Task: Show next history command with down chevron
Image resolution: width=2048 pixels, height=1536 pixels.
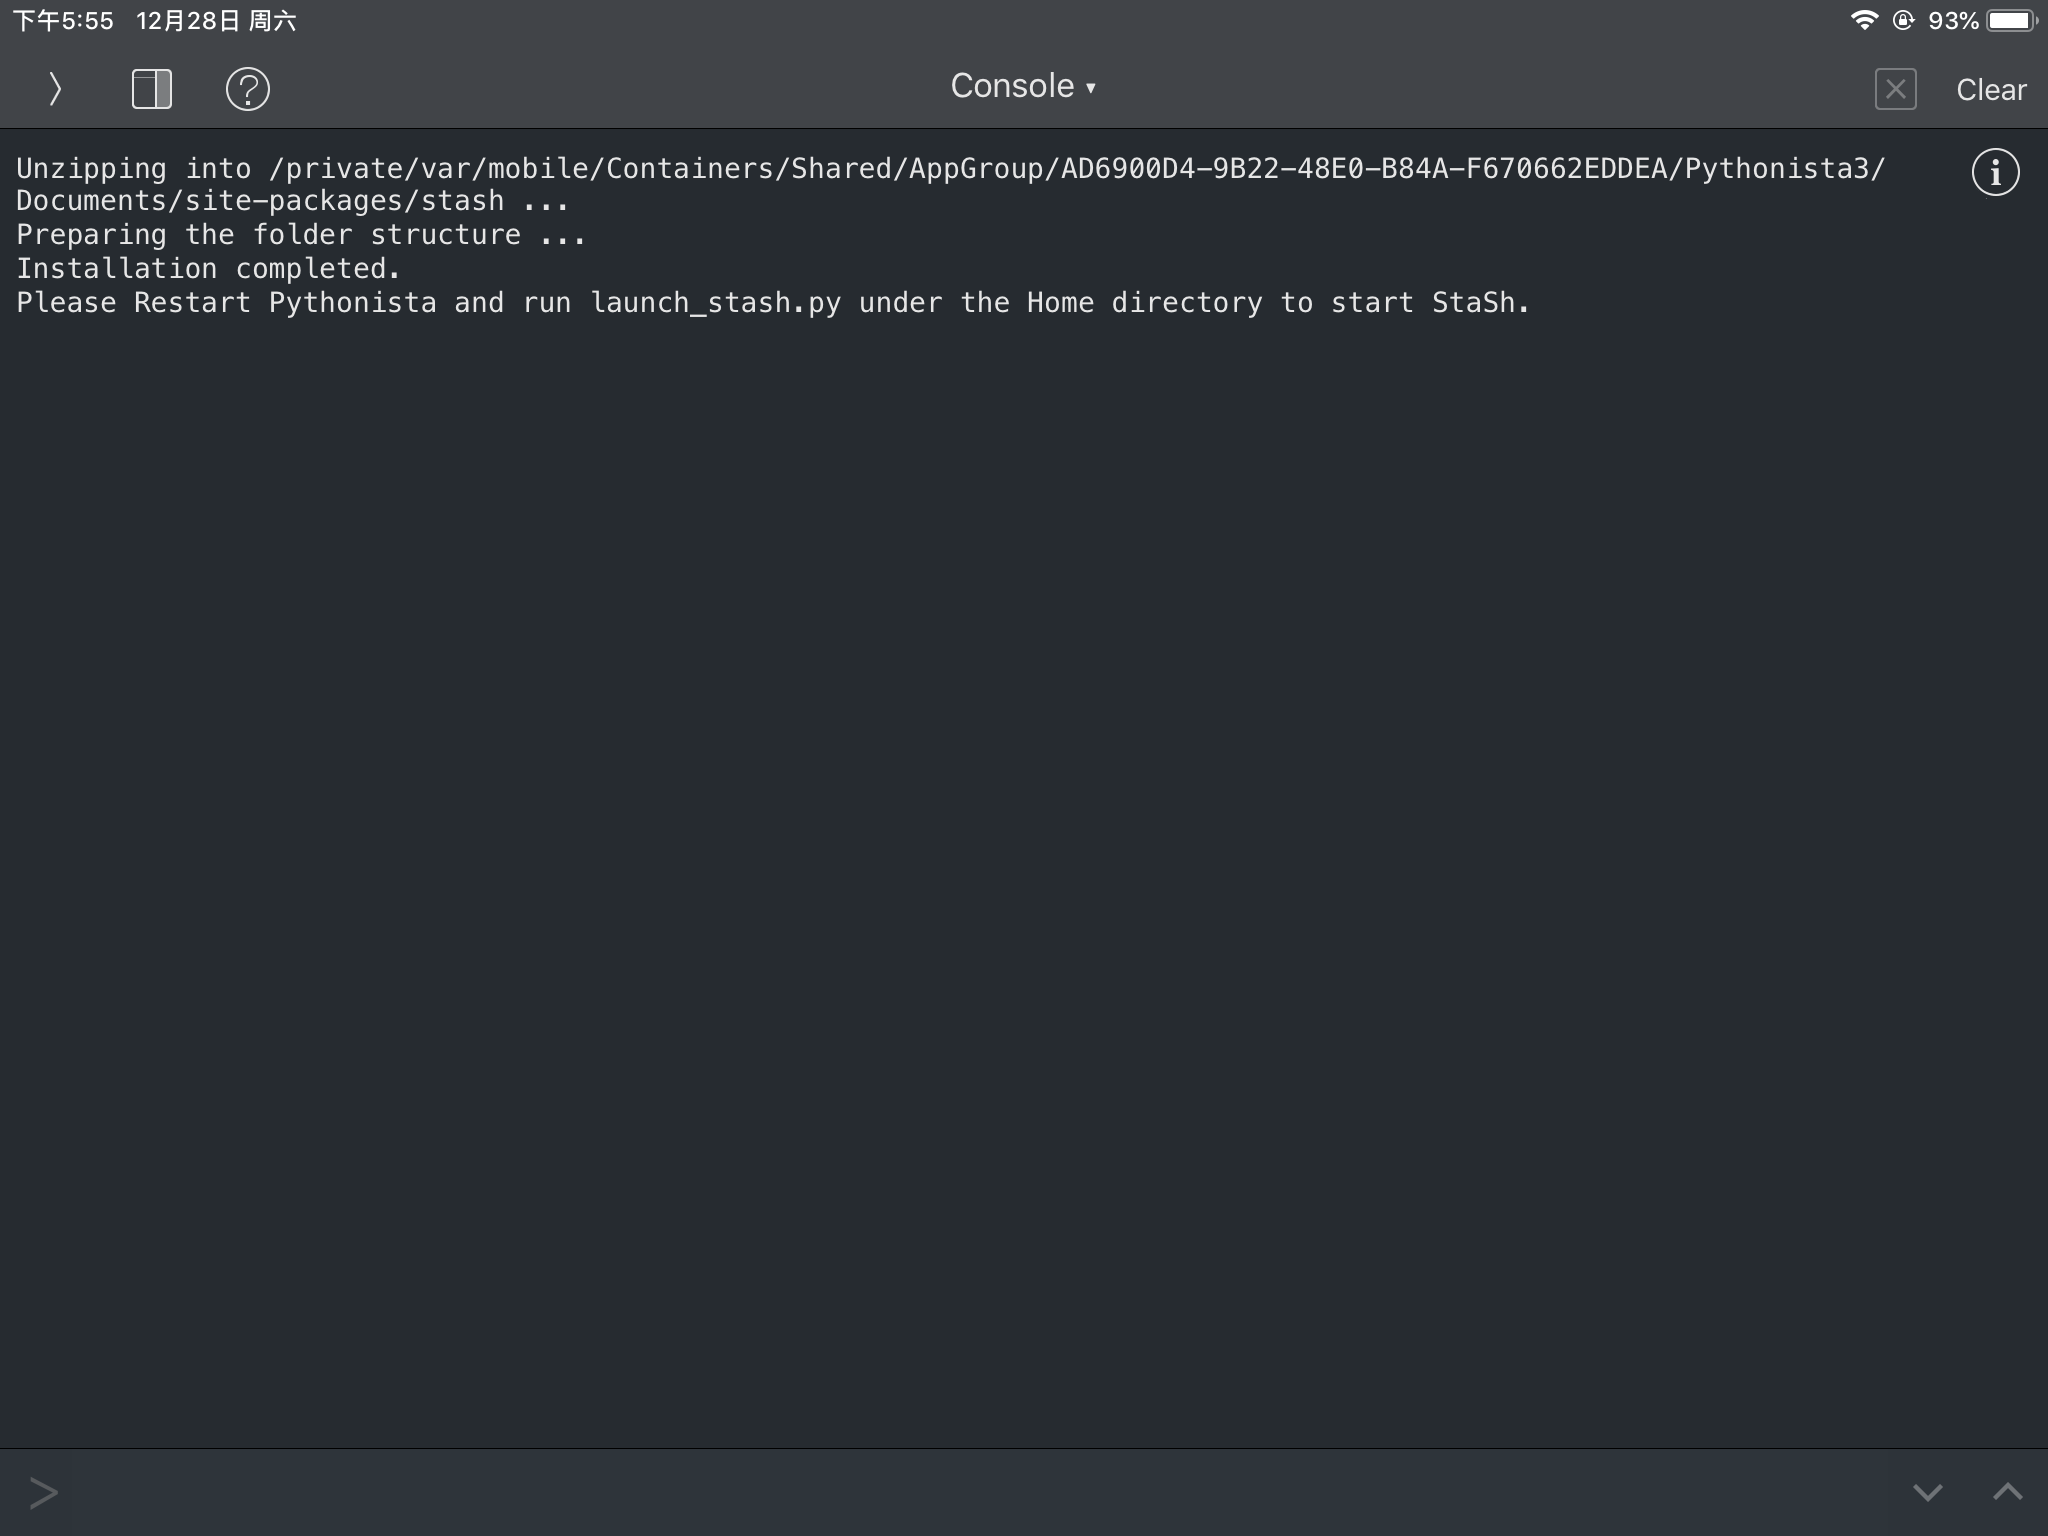Action: 1927,1493
